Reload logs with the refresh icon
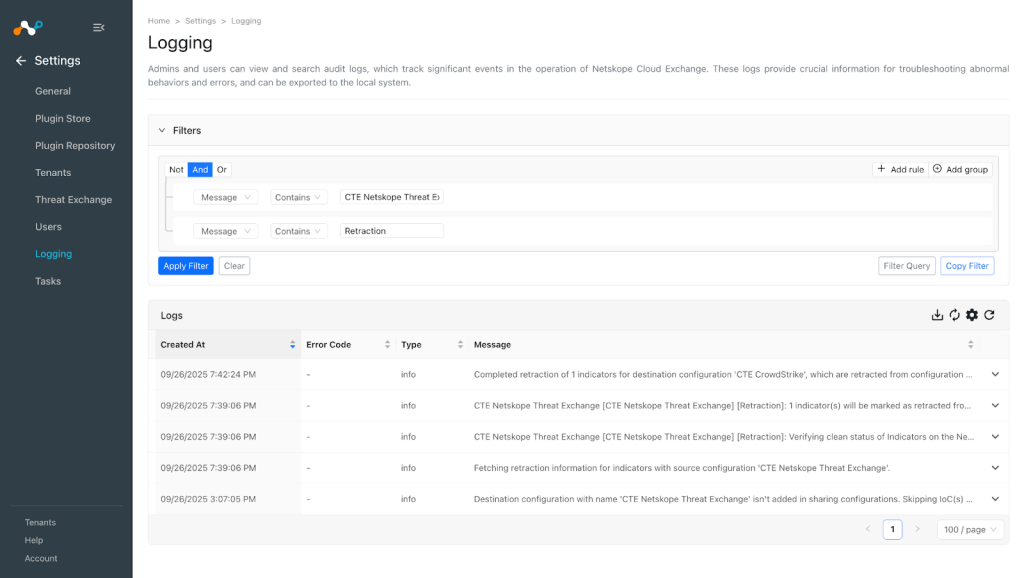 (989, 315)
